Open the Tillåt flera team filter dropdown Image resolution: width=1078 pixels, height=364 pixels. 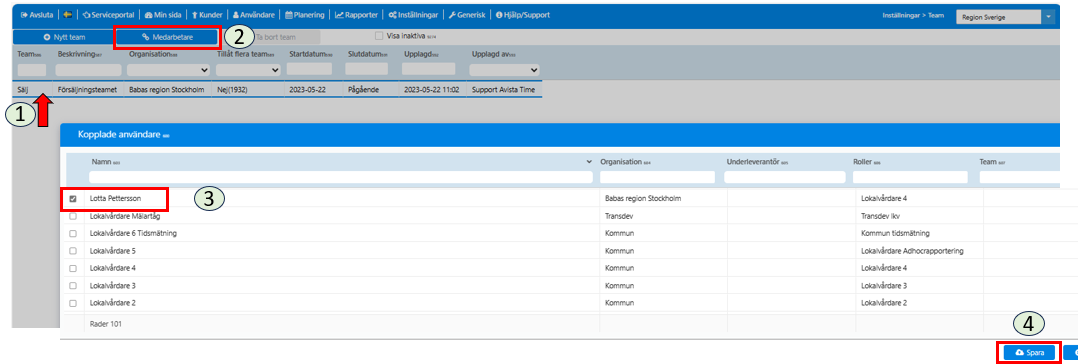coord(248,69)
